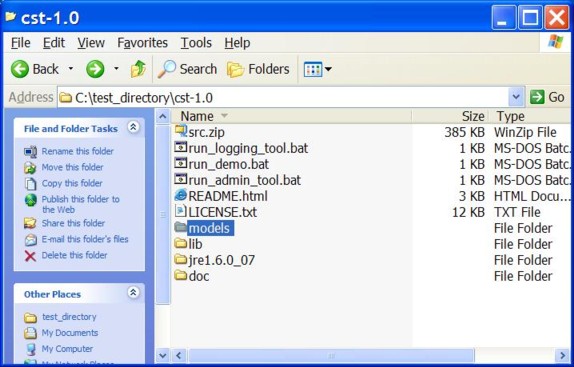574x367 pixels.
Task: Expand the address bar dropdown arrow
Action: point(516,97)
